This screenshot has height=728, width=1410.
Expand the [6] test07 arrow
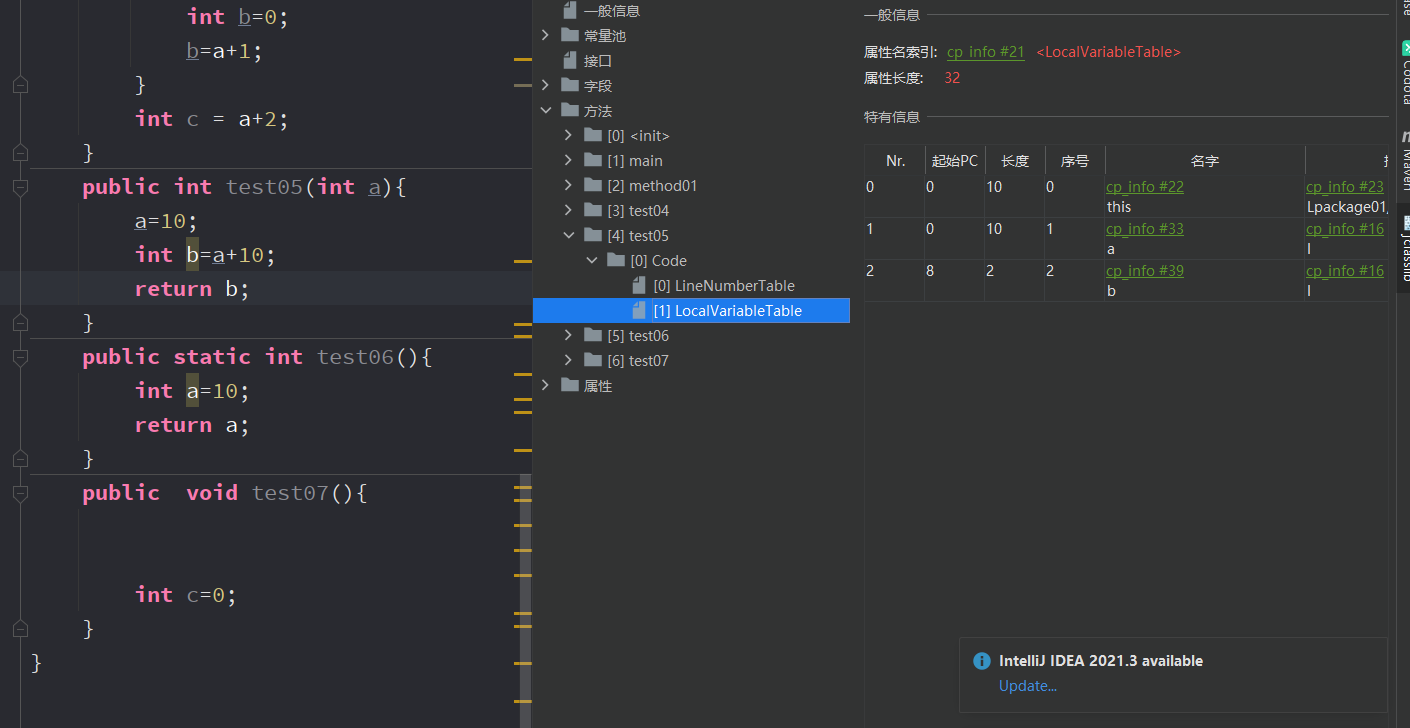568,360
